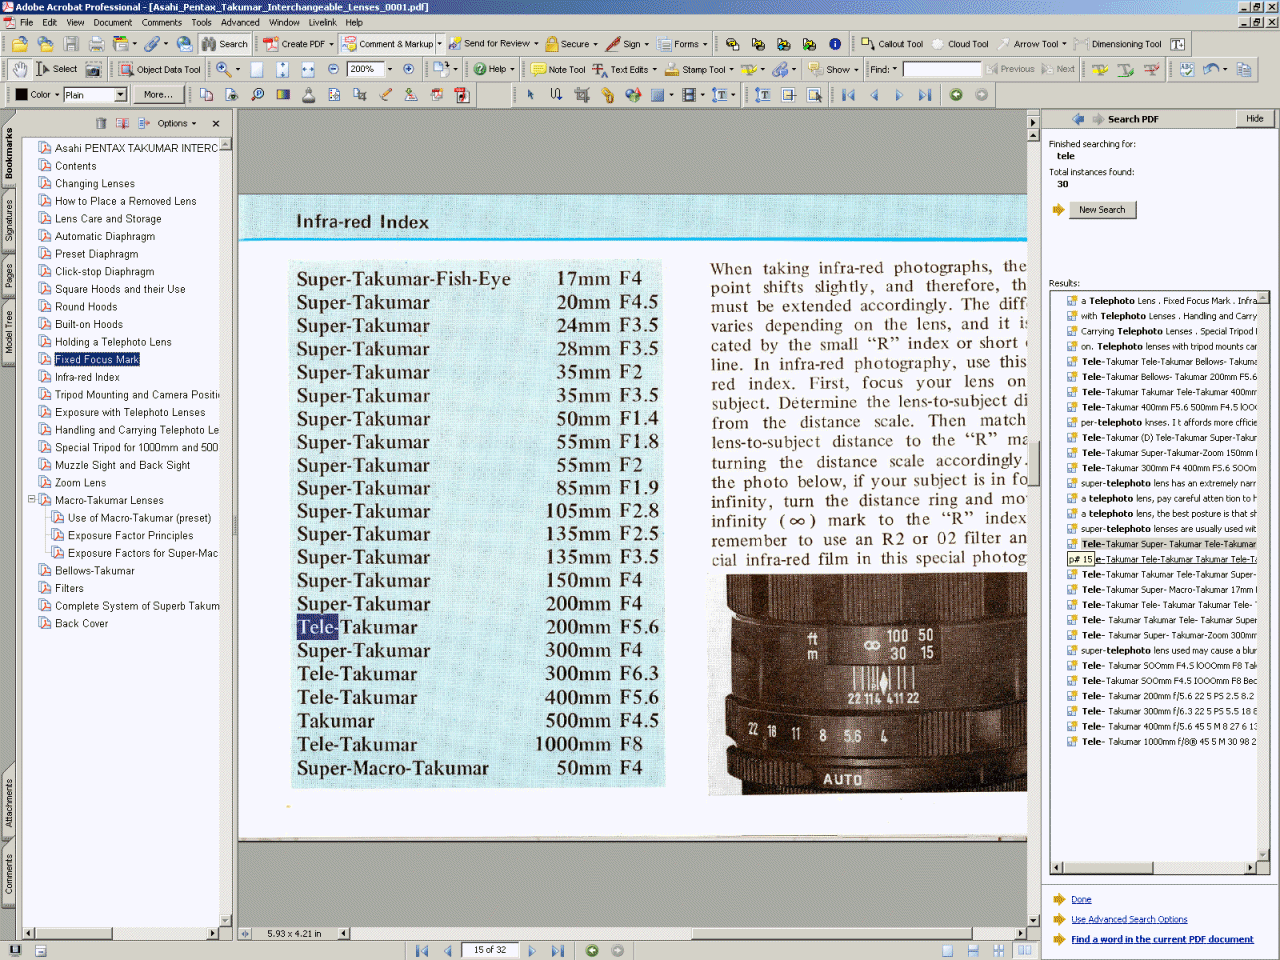Click the Email globe icon in toolbar
The width and height of the screenshot is (1280, 960).
click(x=184, y=44)
